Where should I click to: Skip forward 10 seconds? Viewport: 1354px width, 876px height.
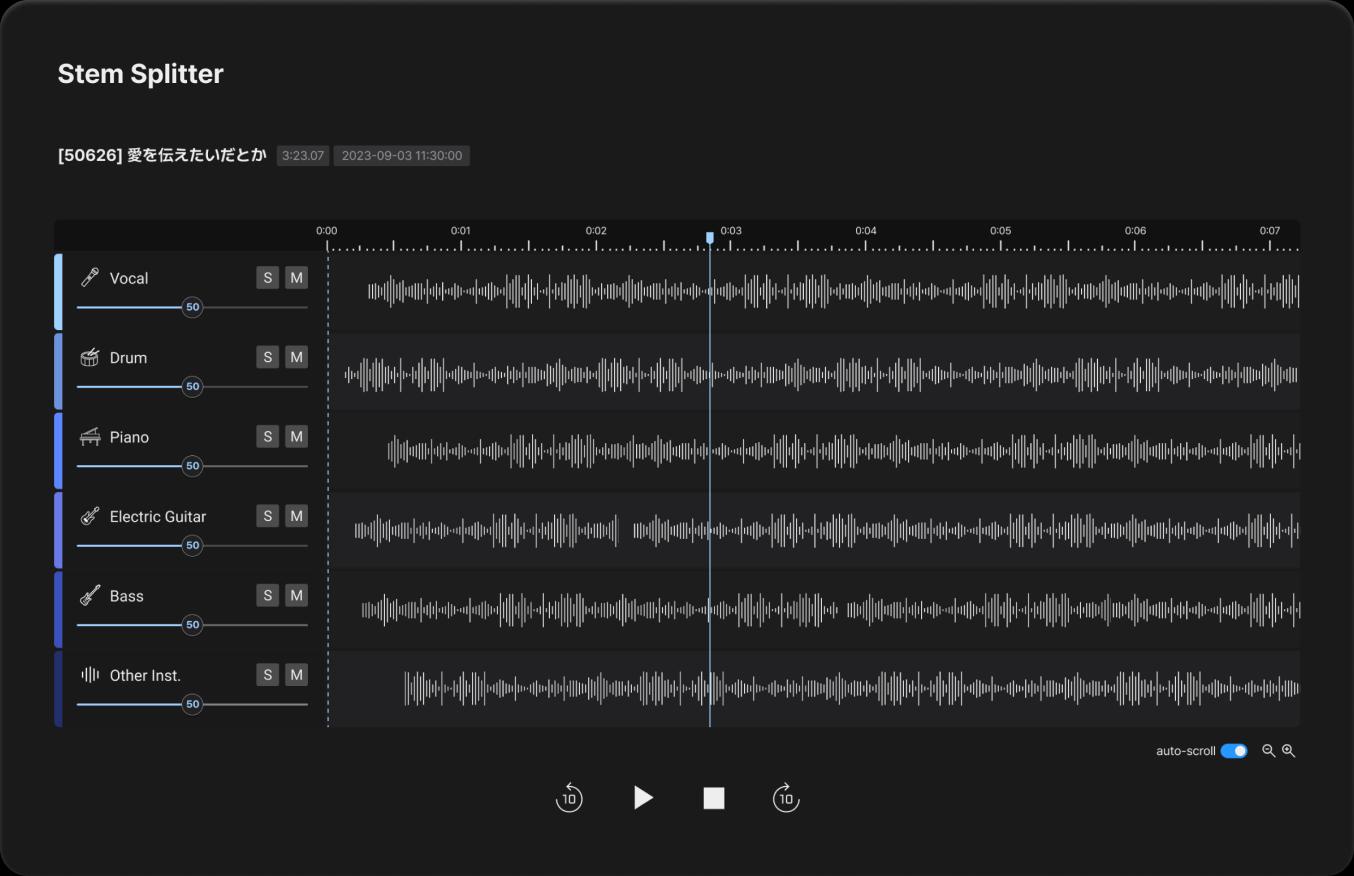786,798
